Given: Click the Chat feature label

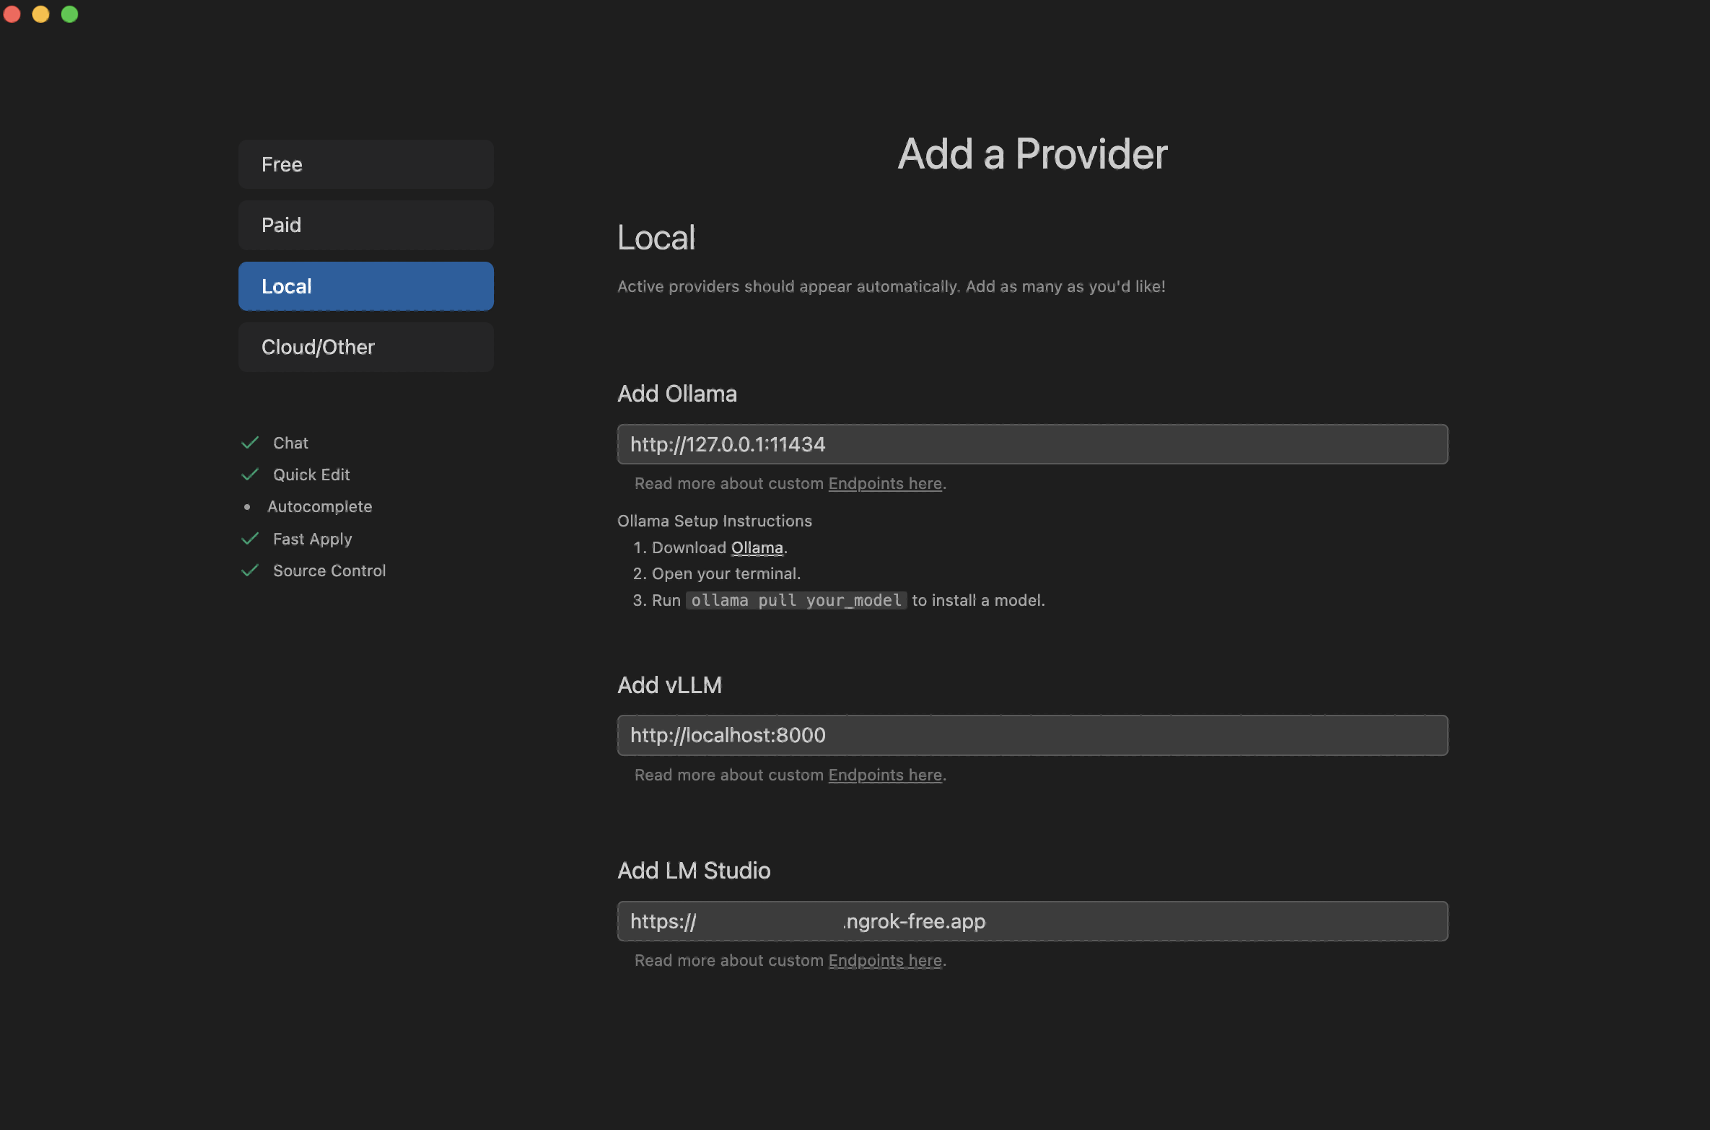Looking at the screenshot, I should (291, 443).
